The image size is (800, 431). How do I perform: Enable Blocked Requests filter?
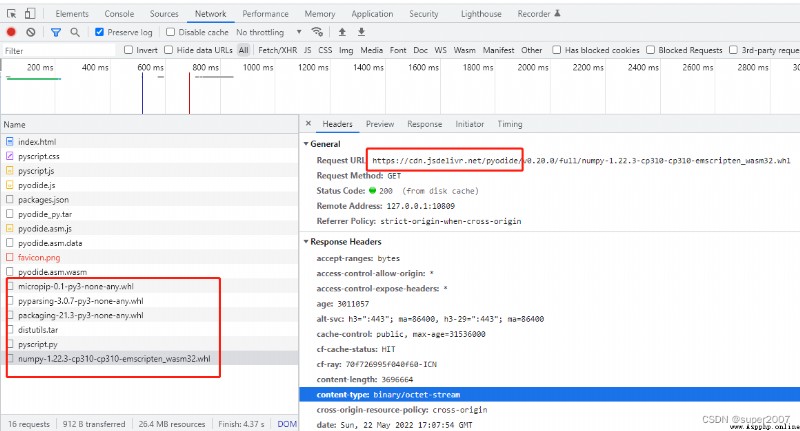(651, 49)
